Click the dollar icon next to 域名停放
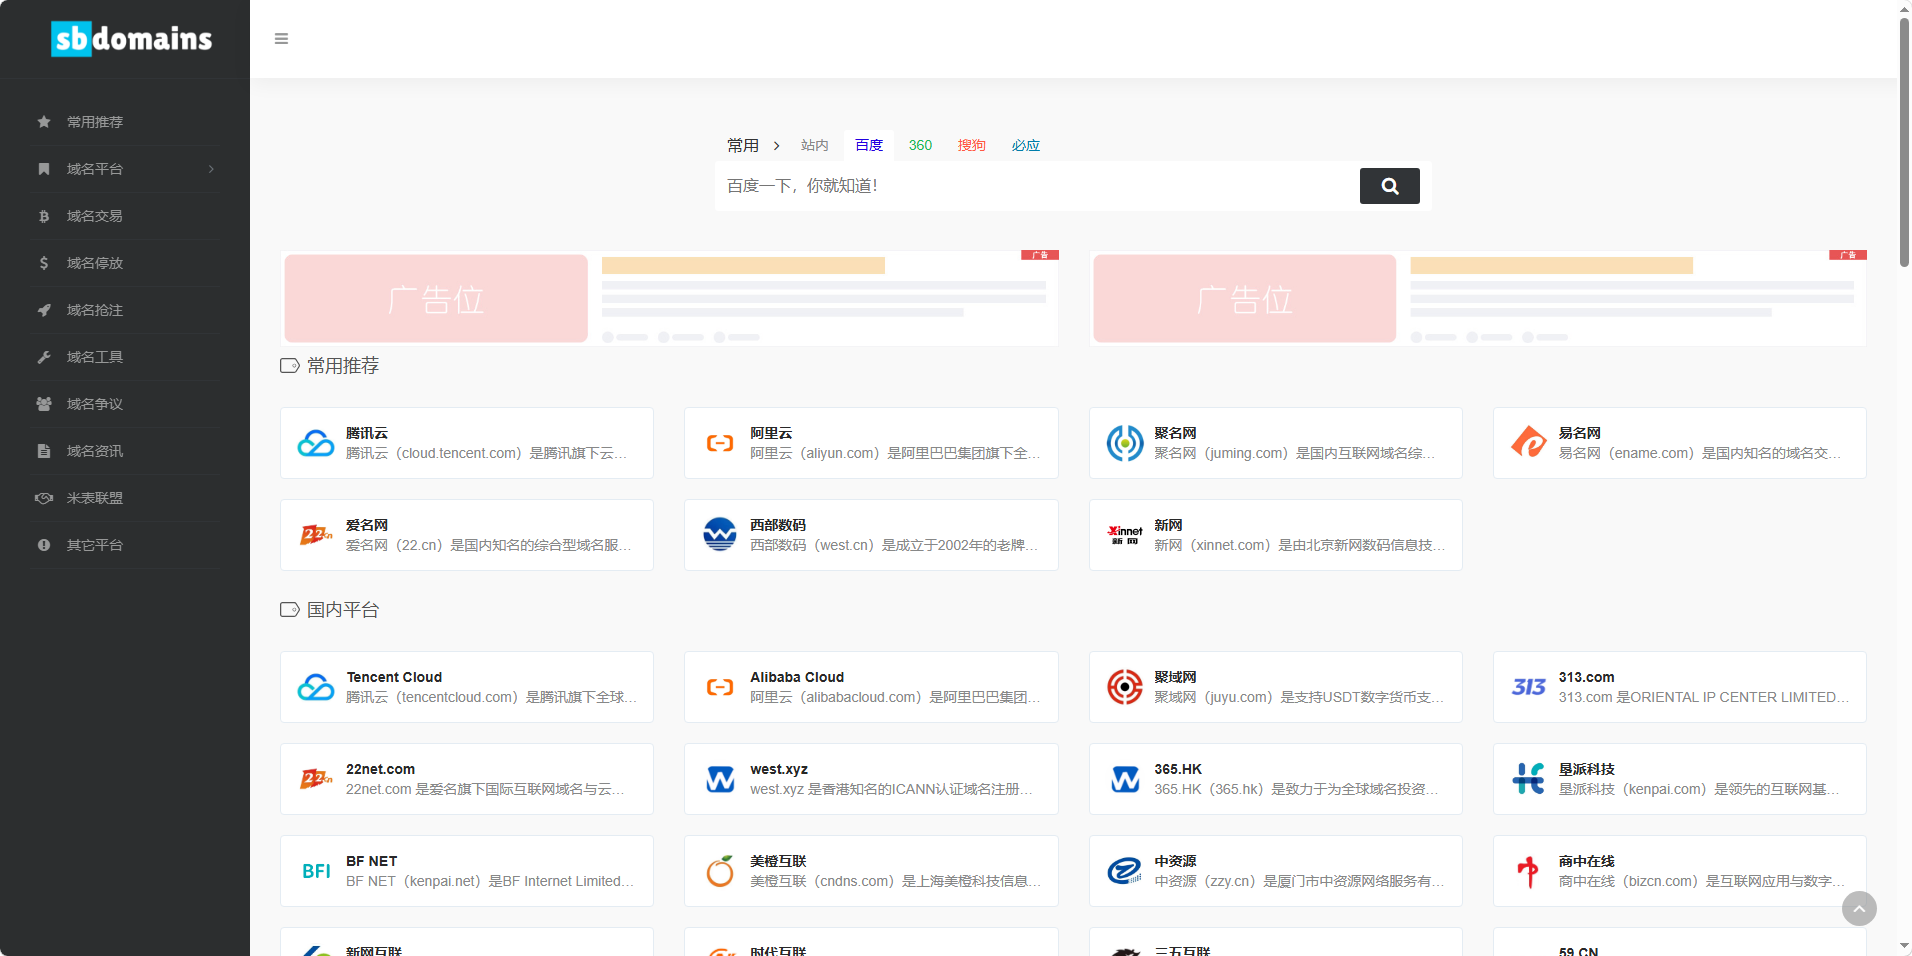This screenshot has height=956, width=1912. (44, 263)
